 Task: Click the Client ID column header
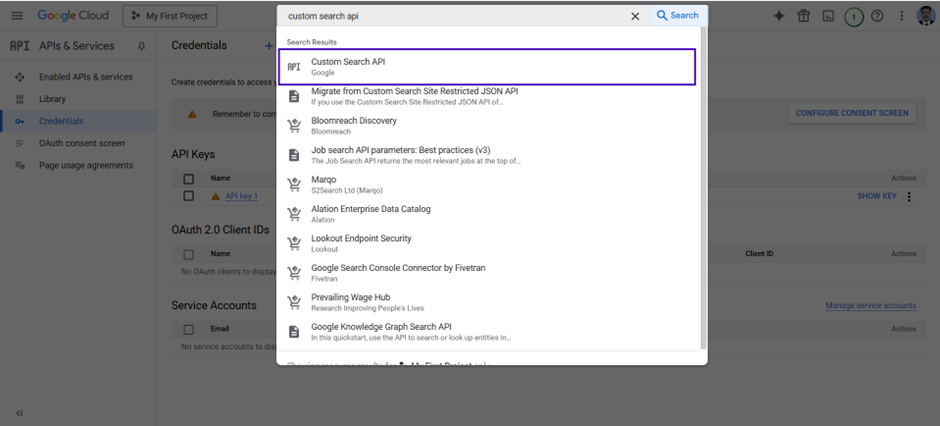point(759,254)
